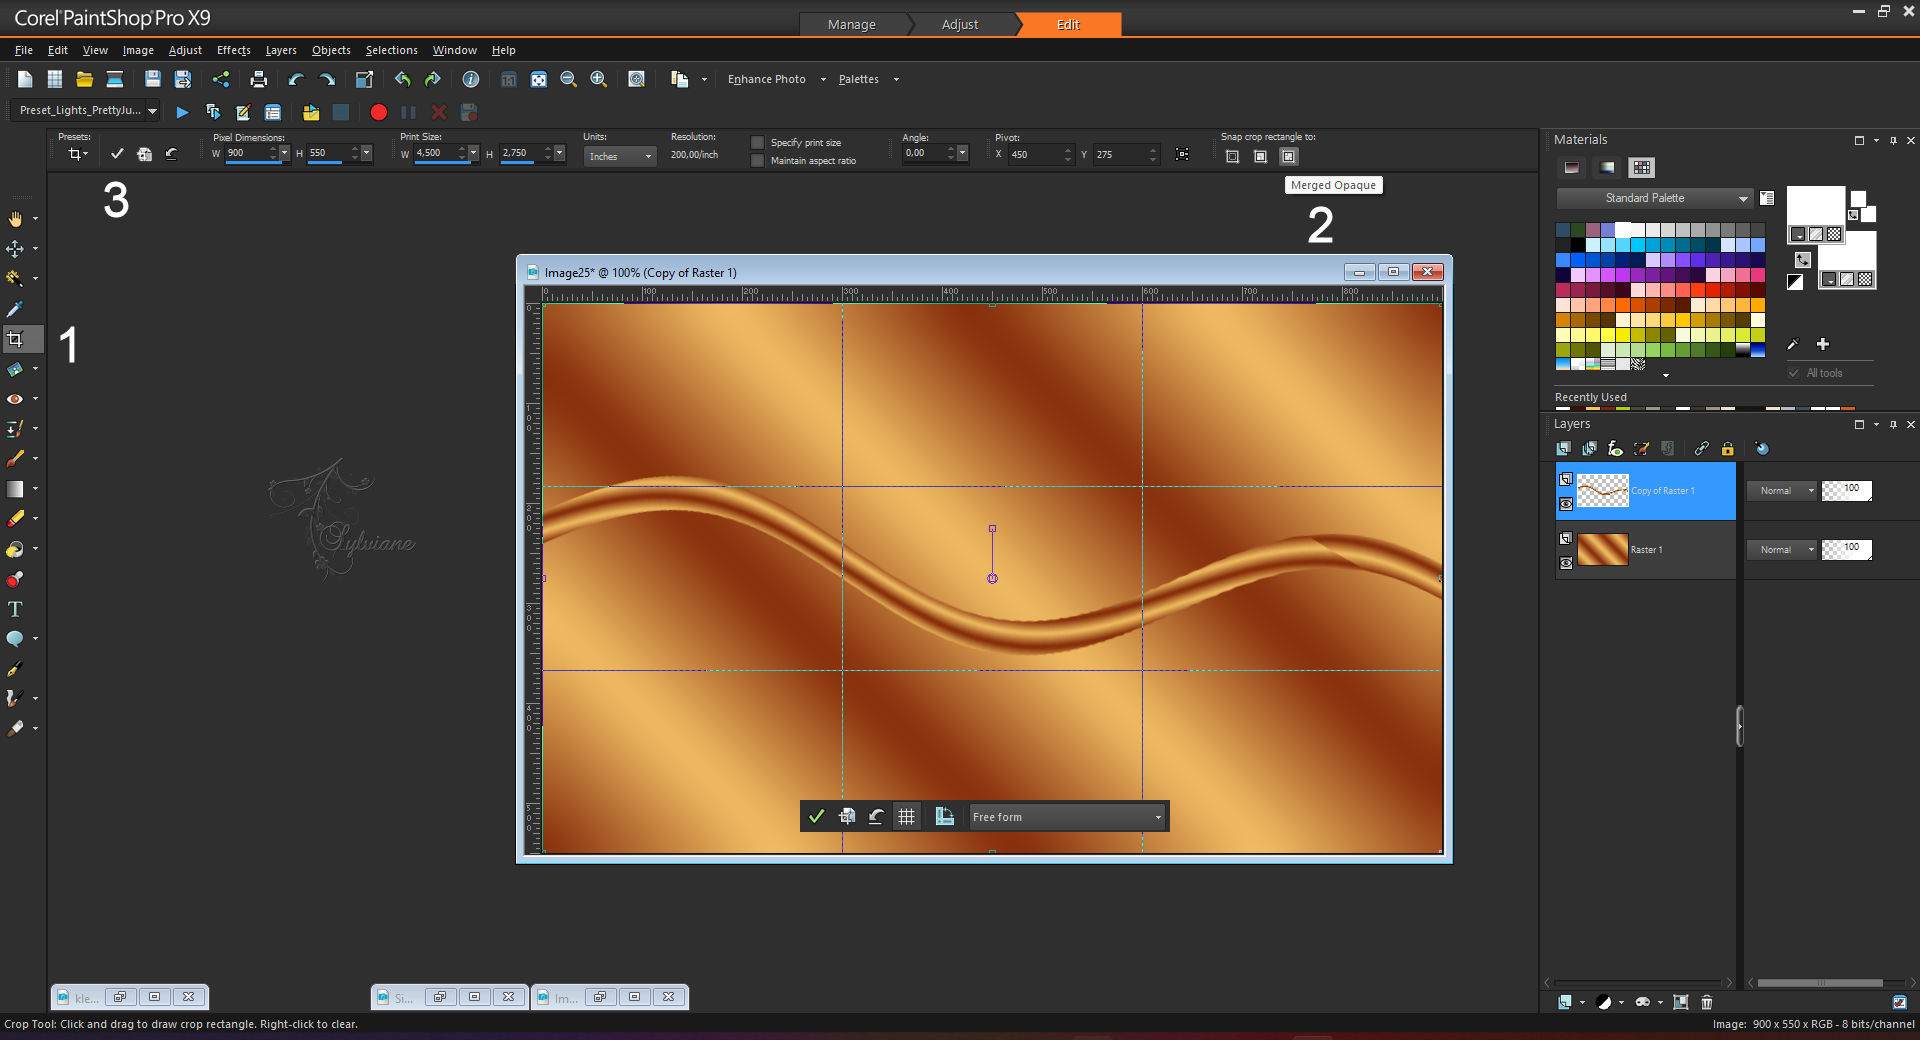Toggle the All tools checkbox
The image size is (1920, 1040).
pos(1794,373)
